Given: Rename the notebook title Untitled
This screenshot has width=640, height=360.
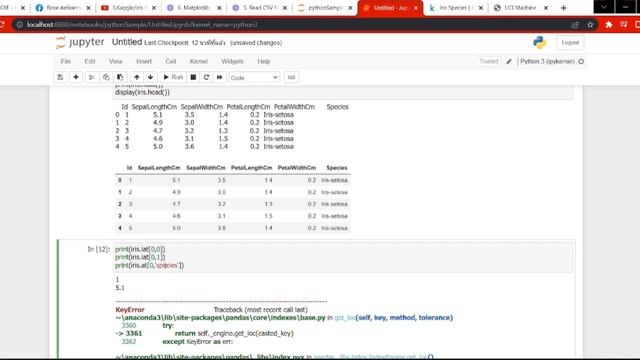Looking at the screenshot, I should click(127, 42).
